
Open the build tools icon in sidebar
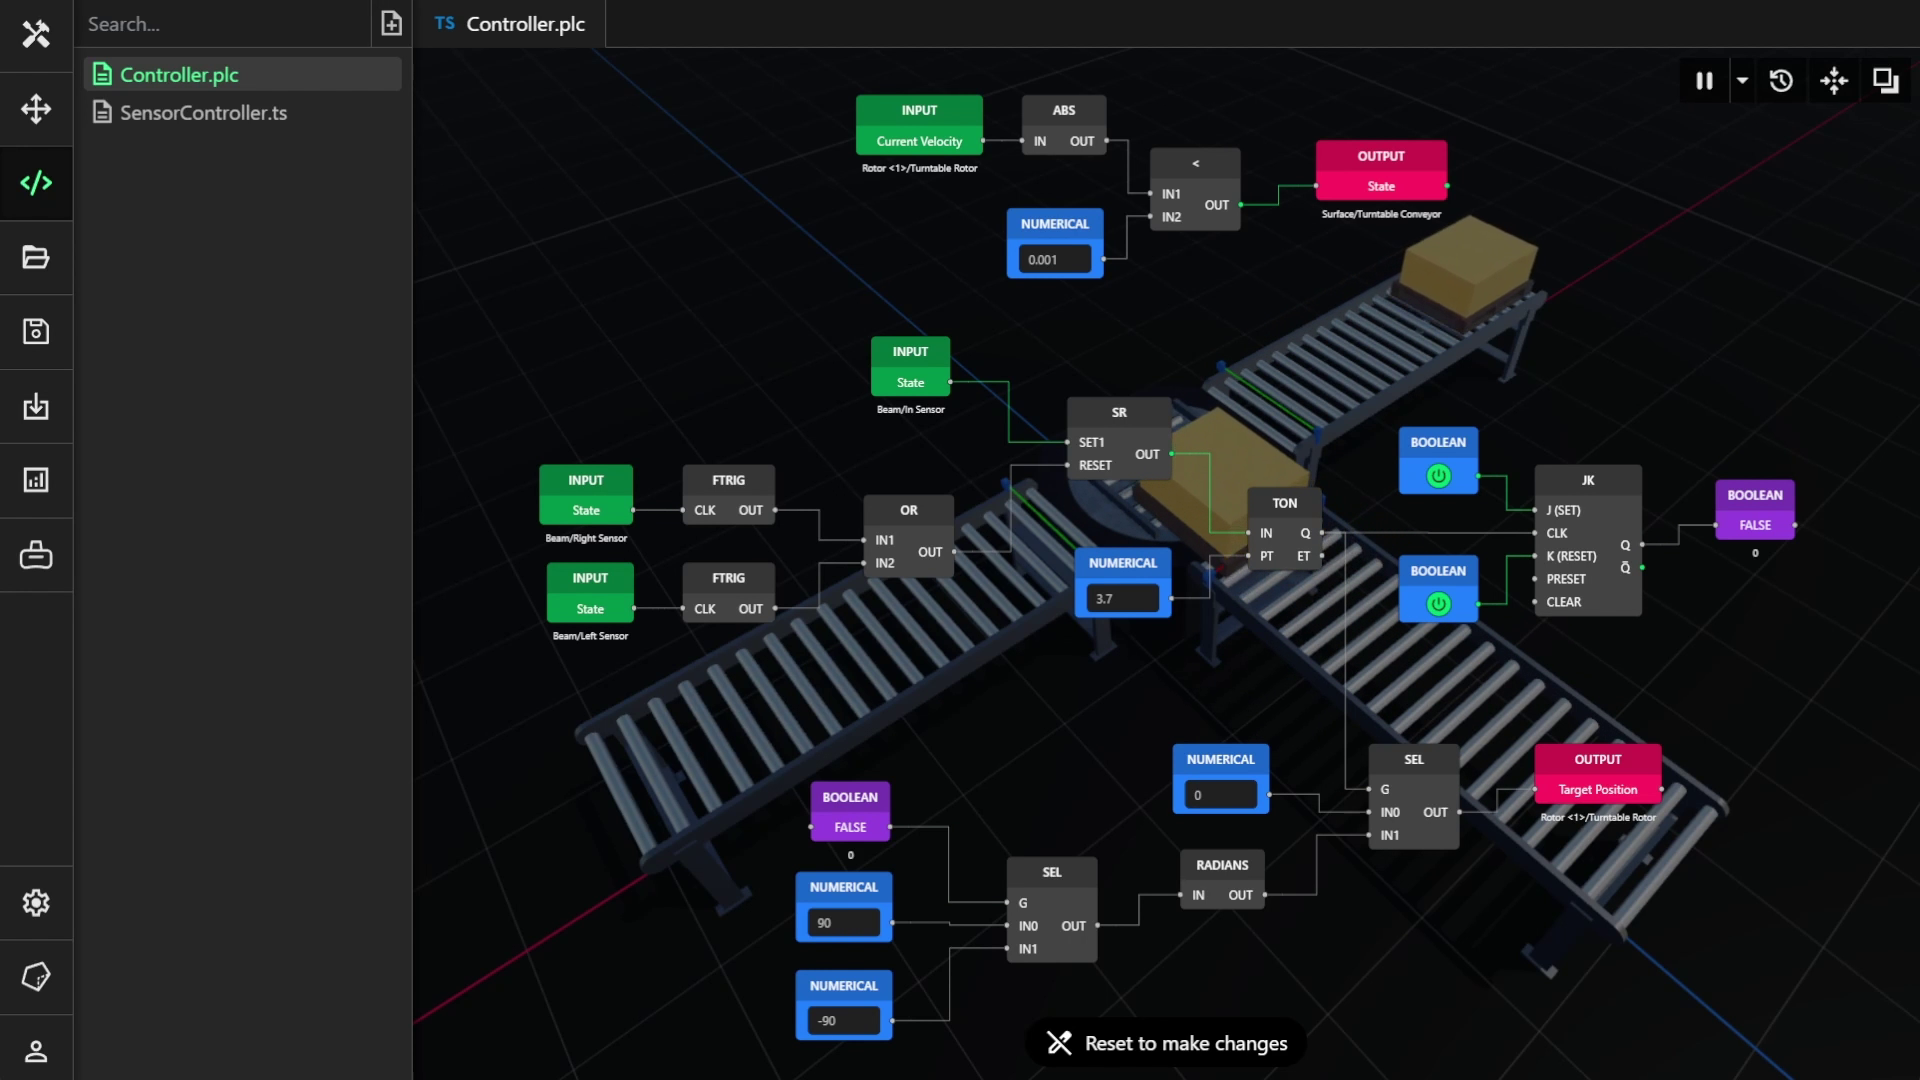[36, 35]
